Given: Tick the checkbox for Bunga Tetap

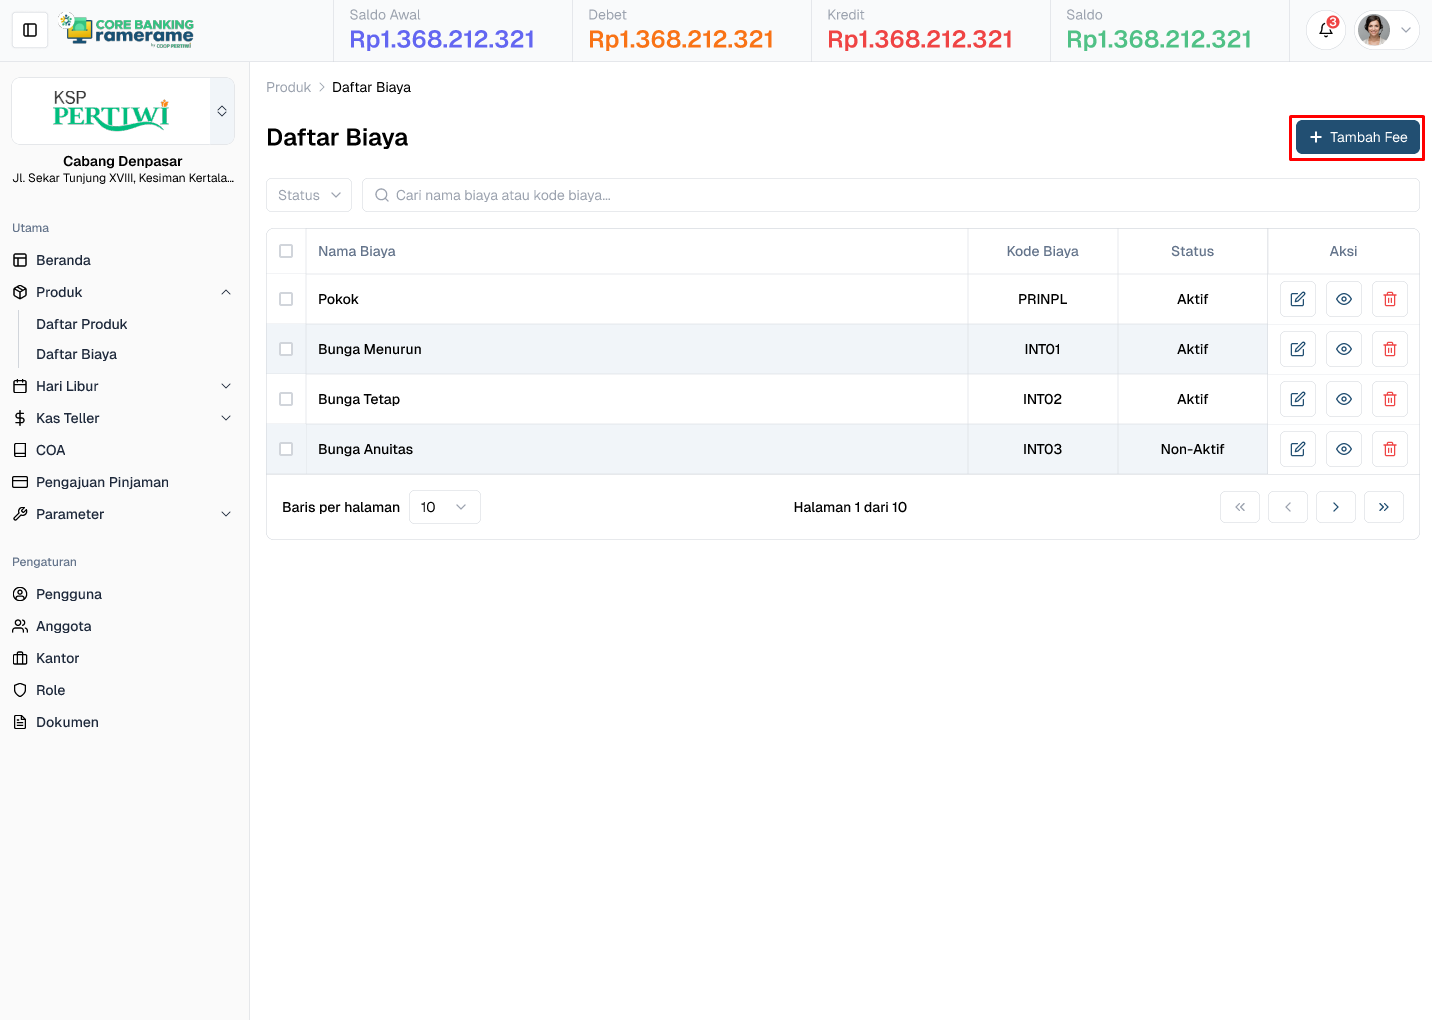Looking at the screenshot, I should (286, 398).
